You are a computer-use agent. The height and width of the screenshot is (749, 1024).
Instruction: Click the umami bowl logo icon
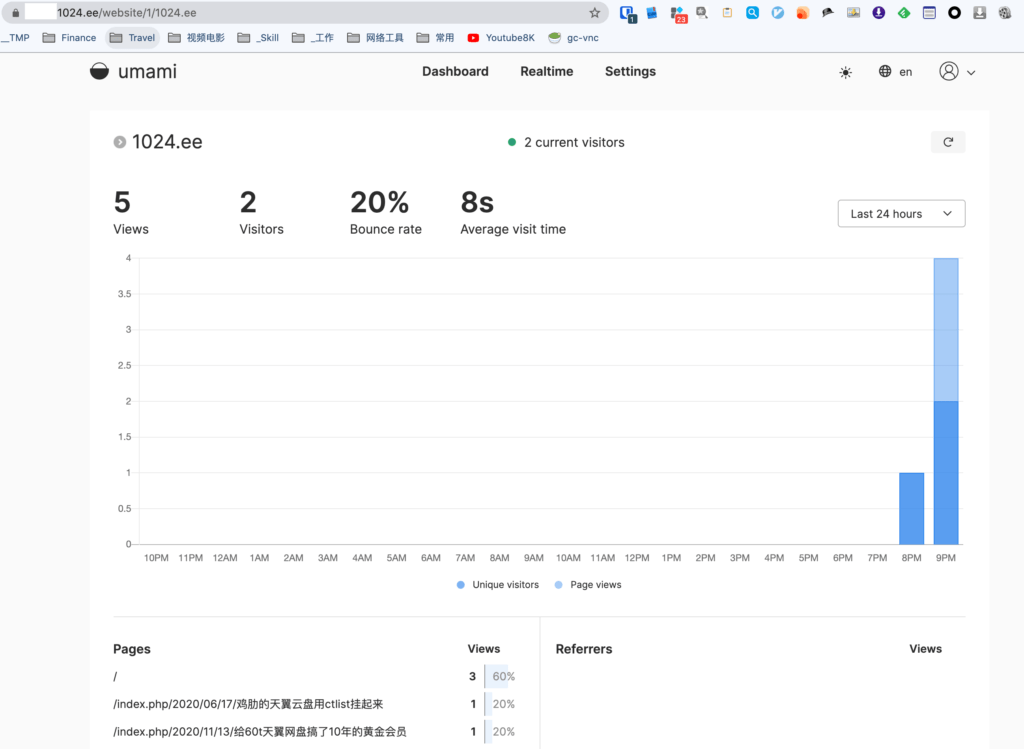(x=99, y=71)
